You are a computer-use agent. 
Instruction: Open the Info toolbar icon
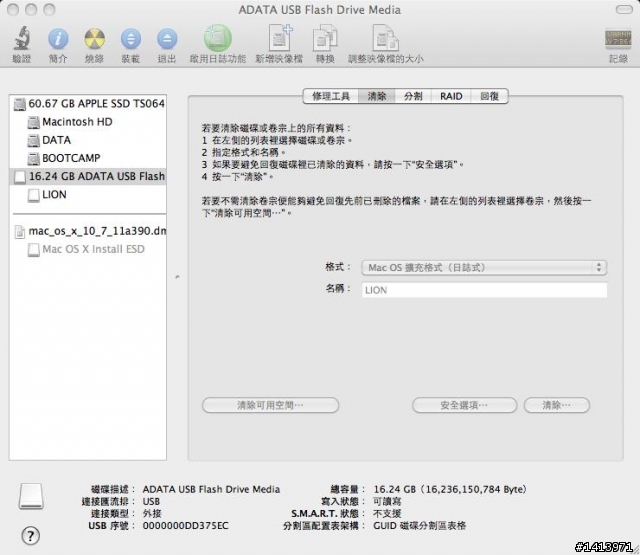coord(58,39)
